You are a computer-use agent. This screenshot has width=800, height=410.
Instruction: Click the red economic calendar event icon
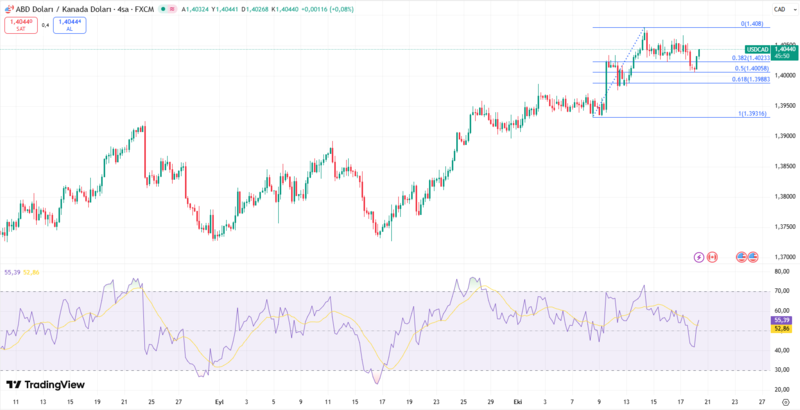(x=712, y=257)
